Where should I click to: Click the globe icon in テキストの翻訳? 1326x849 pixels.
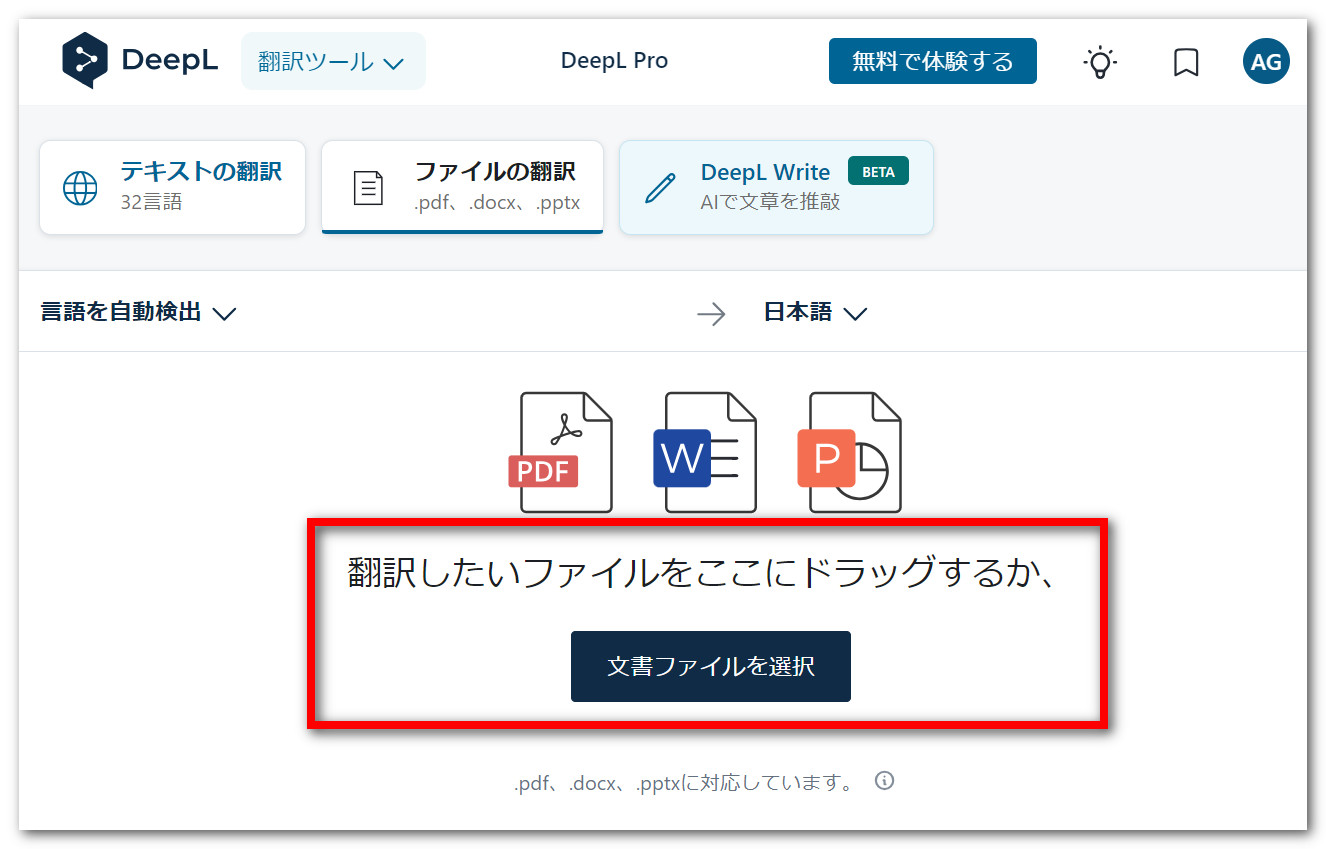pos(80,188)
